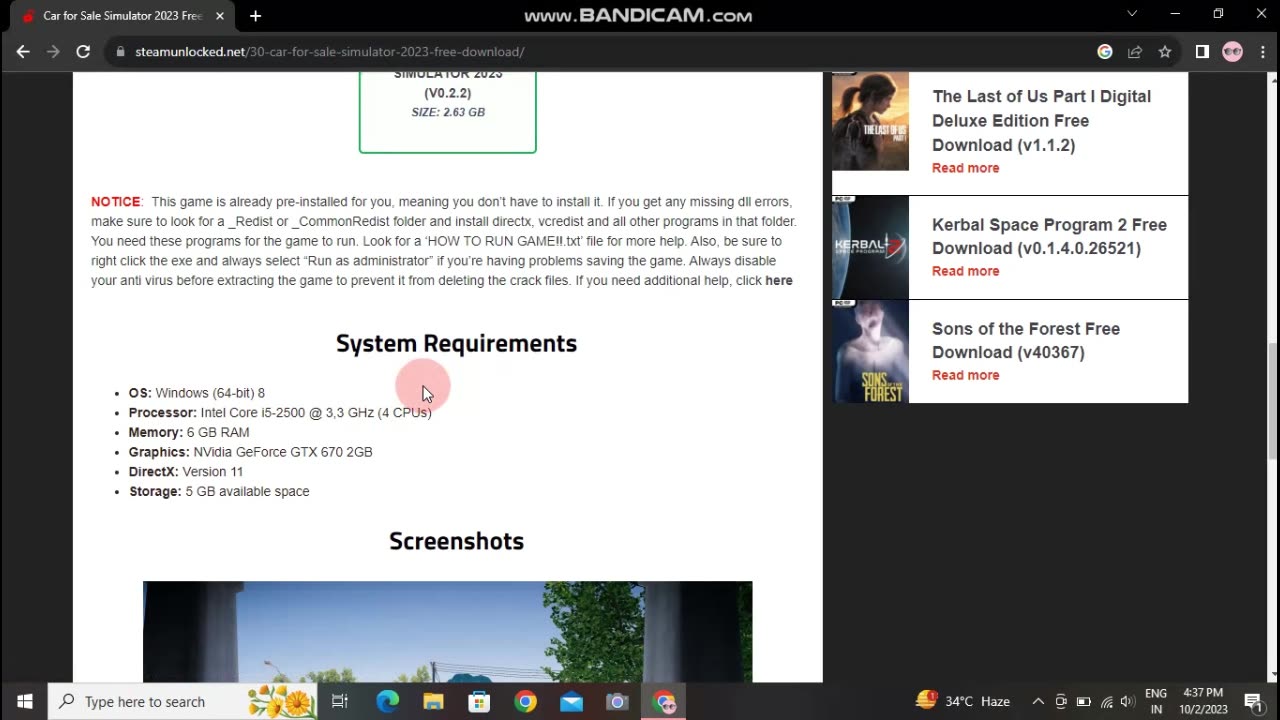Click the taskbar search box

click(182, 701)
